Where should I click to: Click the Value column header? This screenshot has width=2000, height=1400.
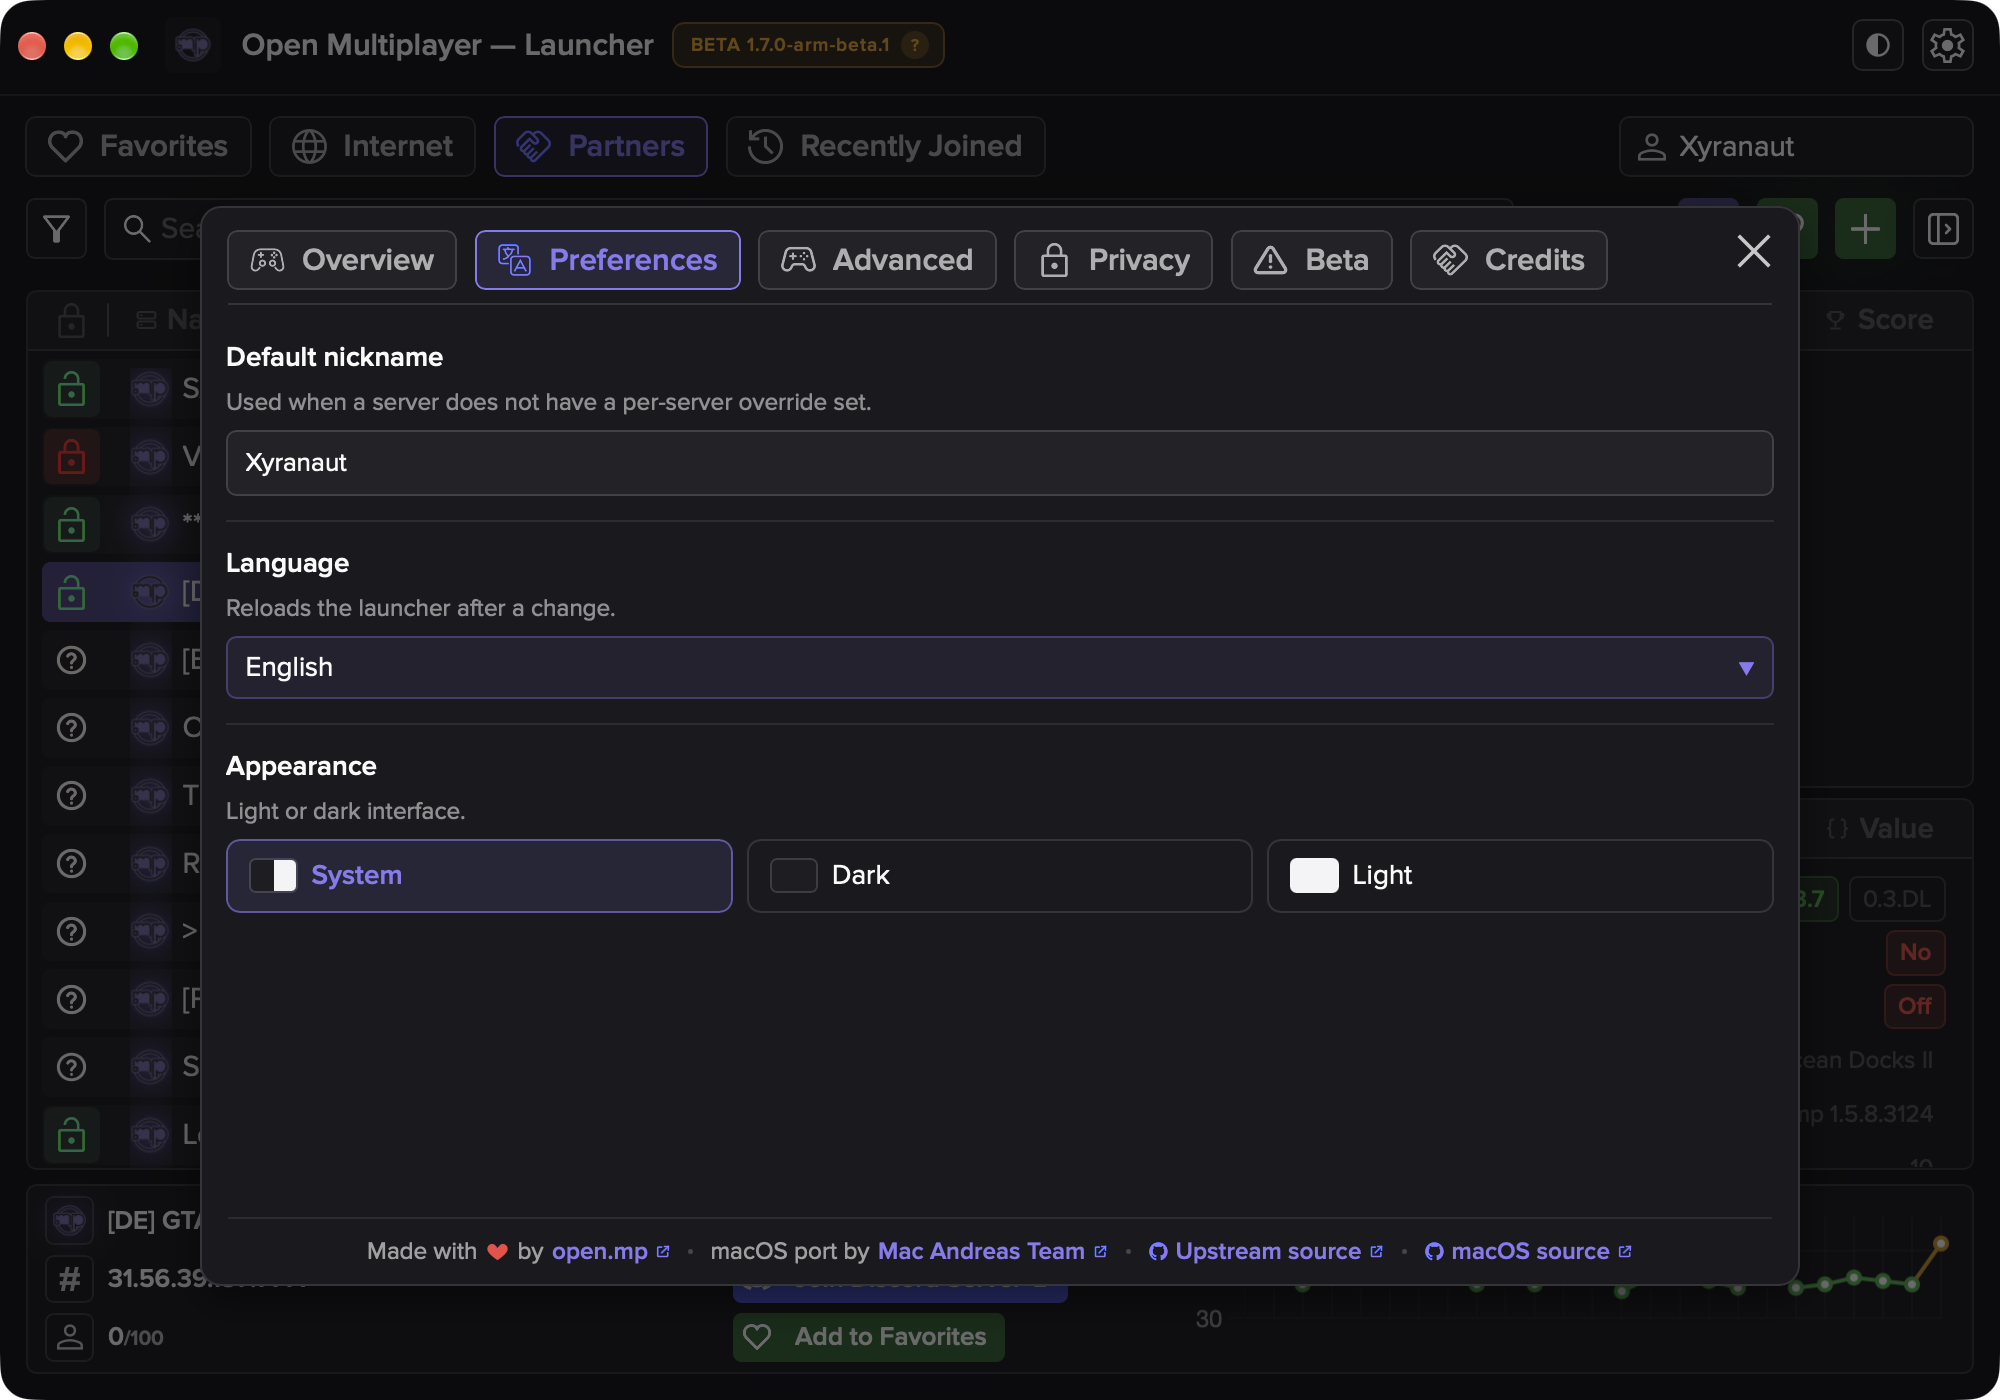click(1880, 829)
